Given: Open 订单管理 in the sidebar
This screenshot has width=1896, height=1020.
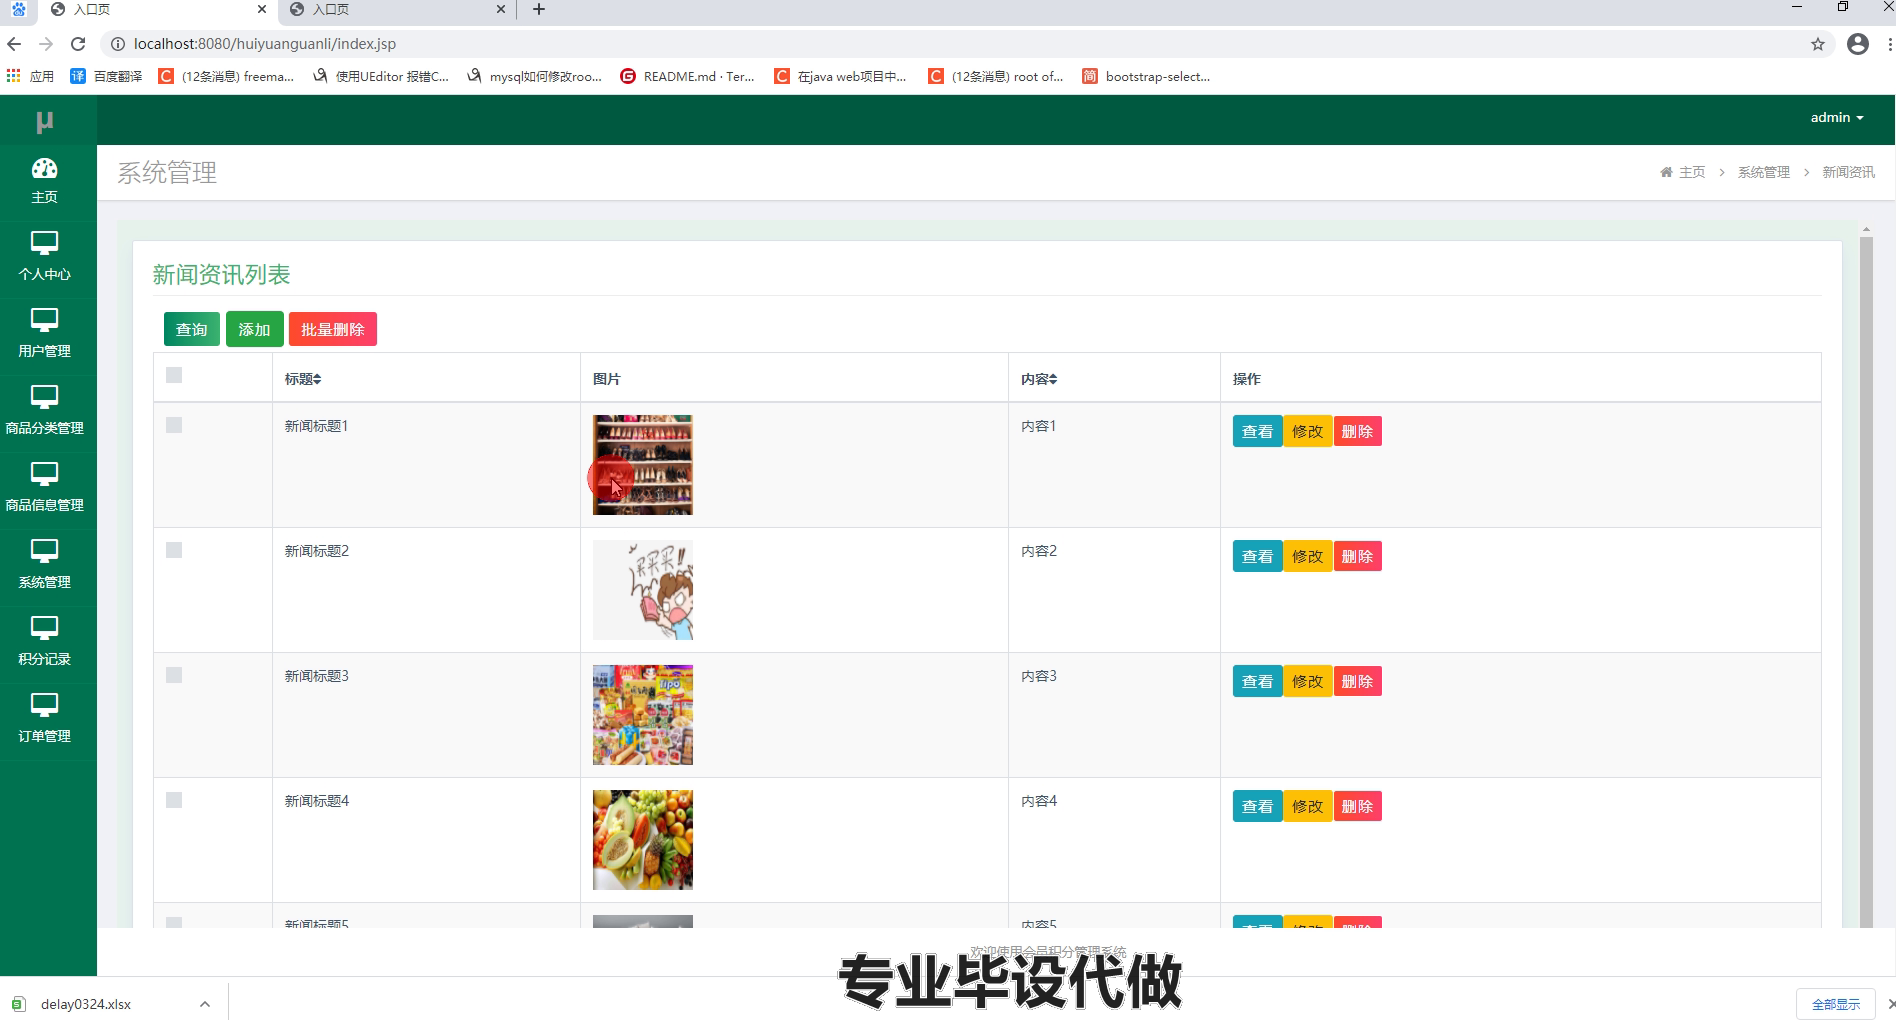Looking at the screenshot, I should pos(44,719).
